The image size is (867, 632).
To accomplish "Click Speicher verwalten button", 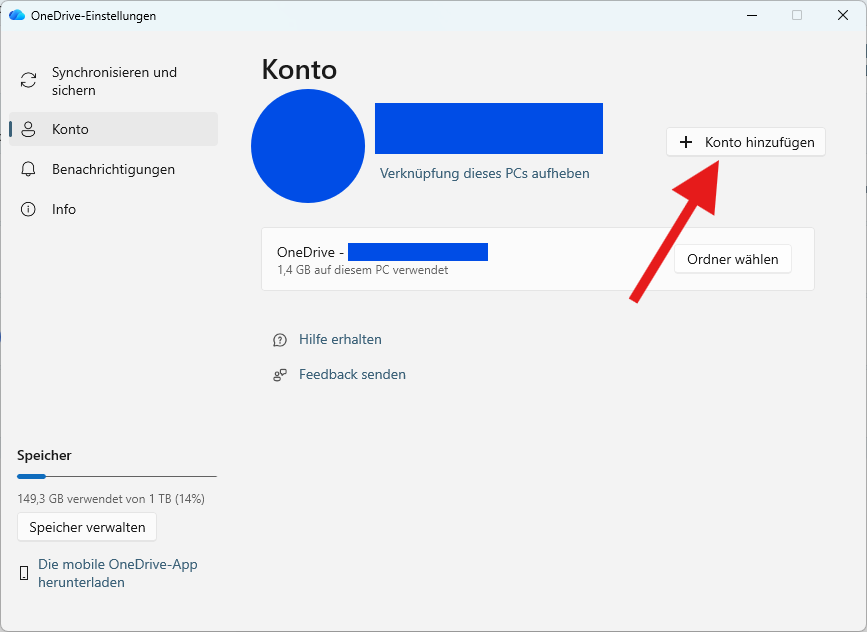I will point(87,527).
